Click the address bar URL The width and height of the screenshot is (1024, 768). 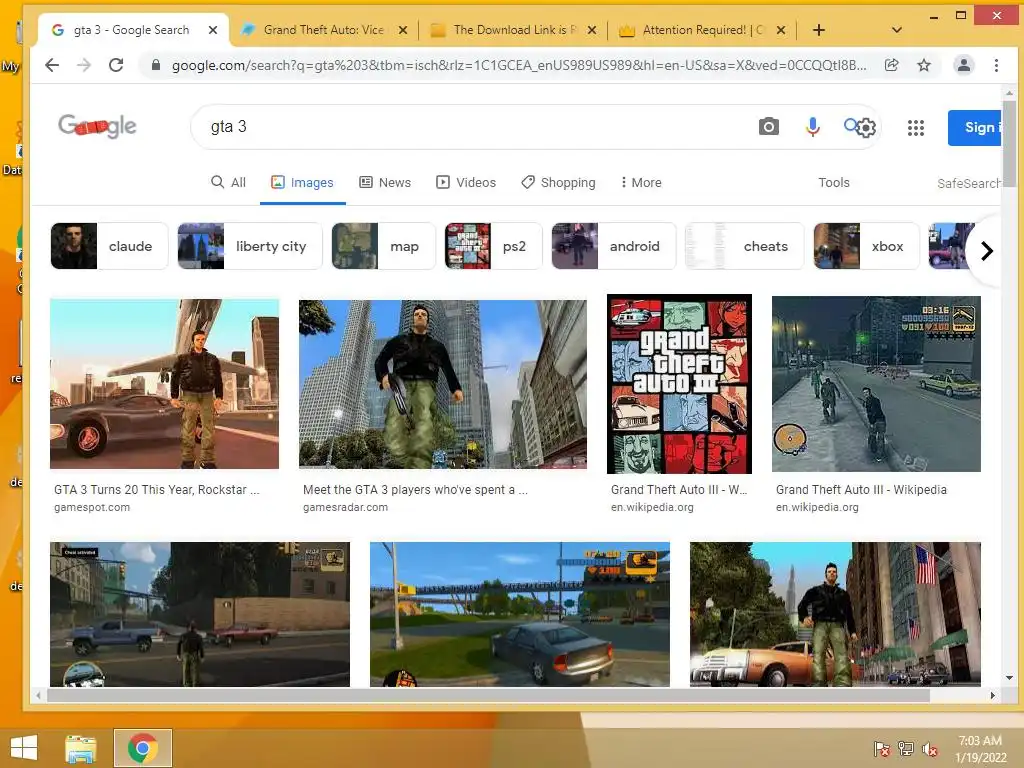point(519,65)
